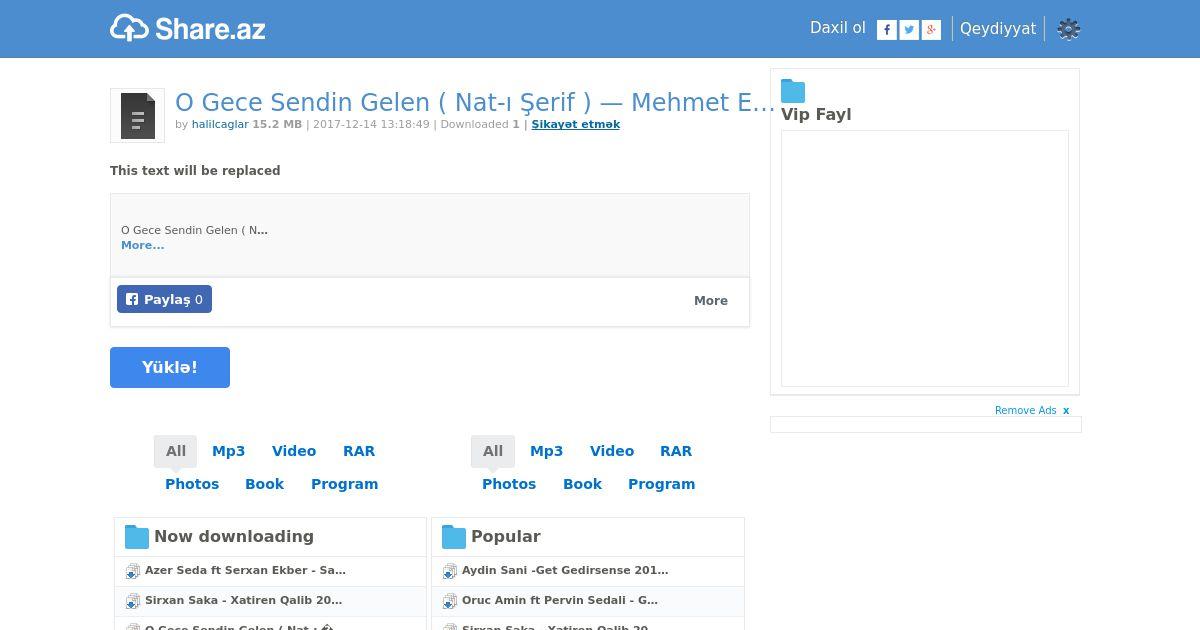This screenshot has width=1200, height=630.
Task: Click file icon beside Azer Seda track
Action: coord(133,571)
